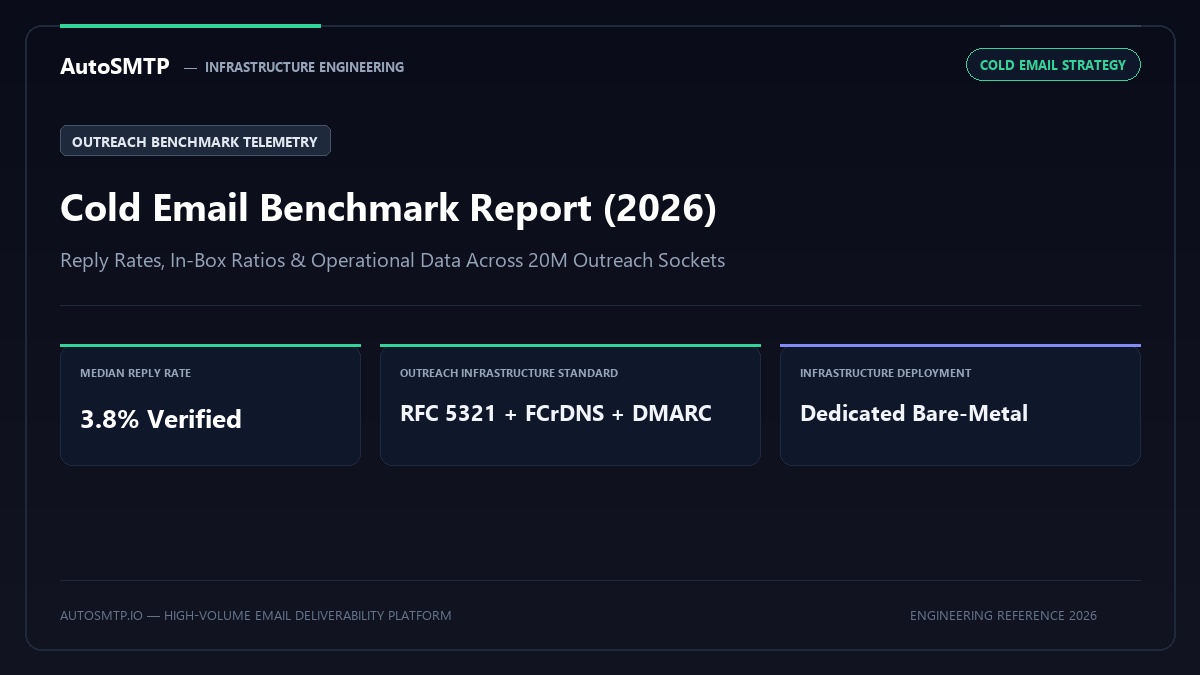1200x675 pixels.
Task: Click the Infrastructure Engineering header label
Action: 304,67
